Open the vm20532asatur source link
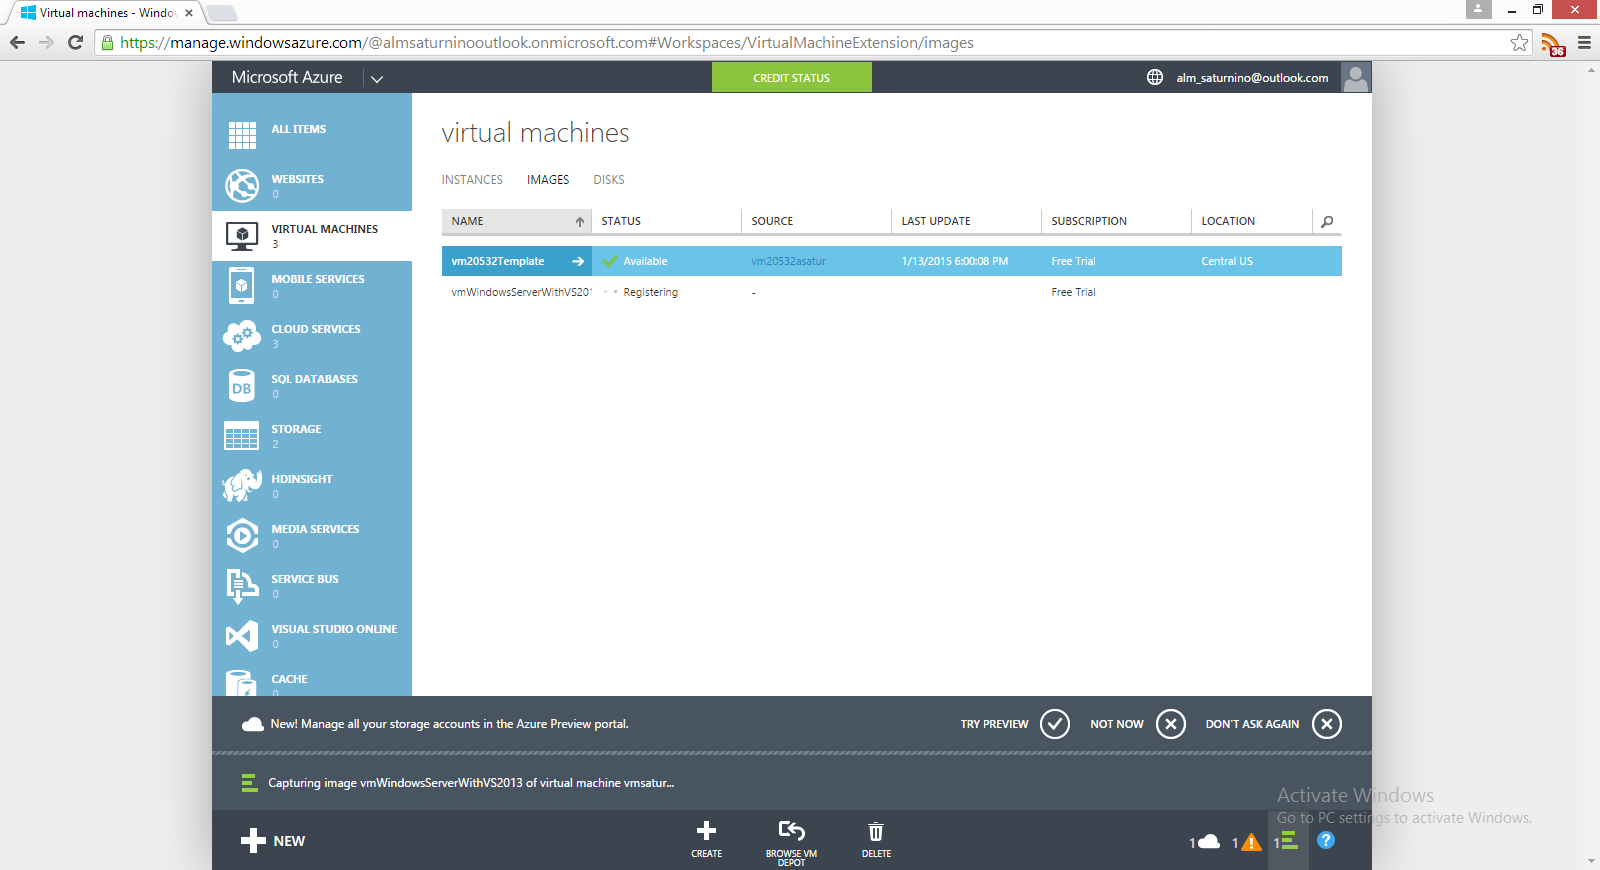Viewport: 1600px width, 870px height. pyautogui.click(x=789, y=262)
